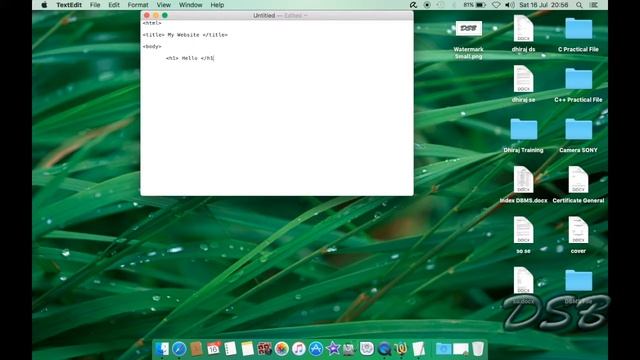Open the App Store from the Dock
Image resolution: width=640 pixels, height=360 pixels.
(316, 349)
